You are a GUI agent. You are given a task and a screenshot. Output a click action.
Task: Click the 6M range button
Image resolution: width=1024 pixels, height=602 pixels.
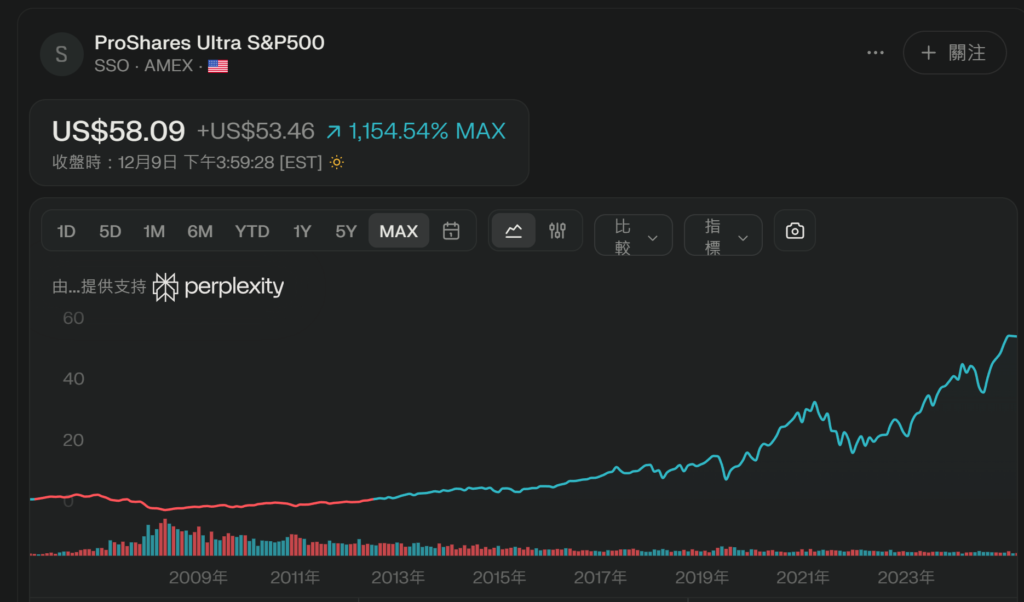[200, 231]
